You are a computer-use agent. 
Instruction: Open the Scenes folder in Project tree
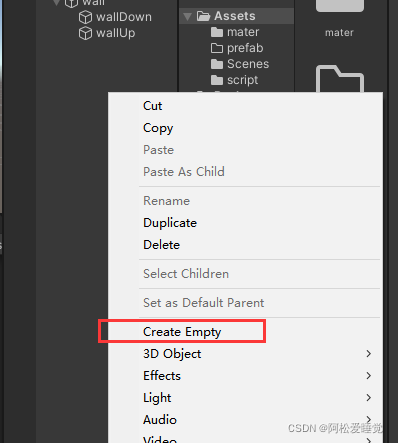click(x=248, y=64)
